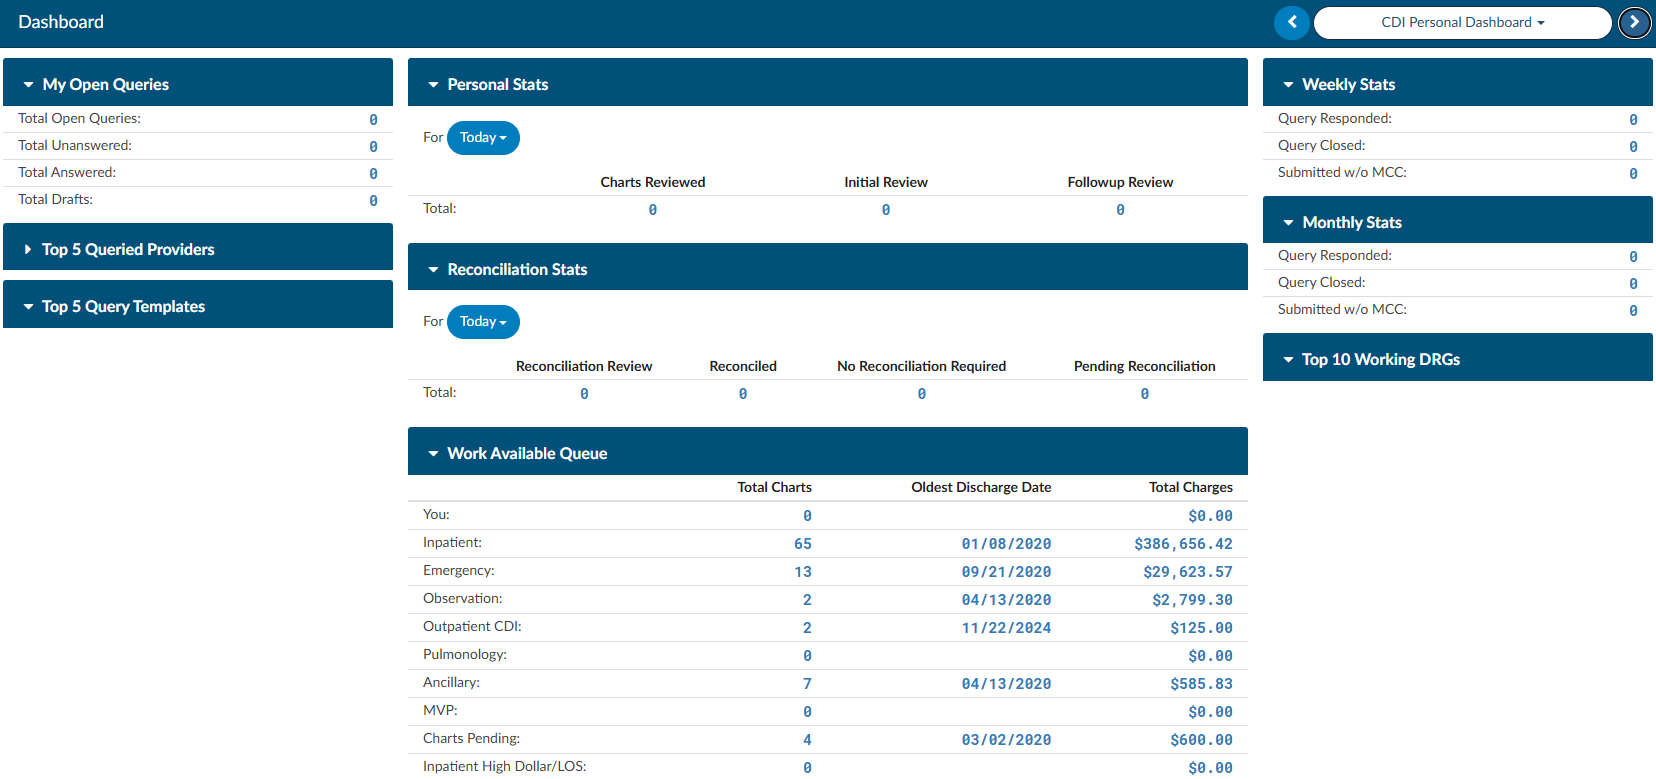Open Weekly Stats Query Responded count
This screenshot has width=1656, height=779.
click(1633, 119)
